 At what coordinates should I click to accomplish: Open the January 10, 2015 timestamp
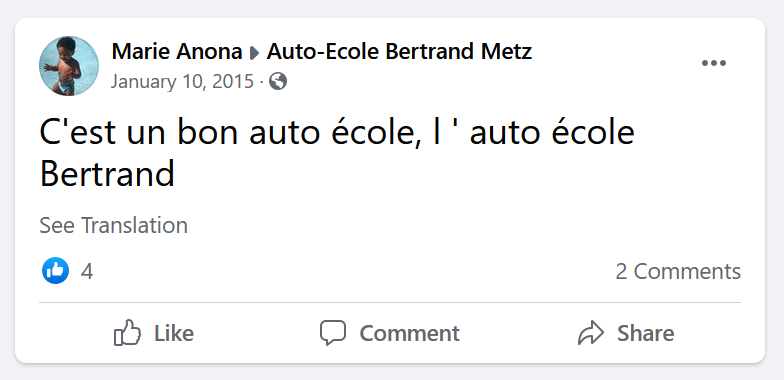182,81
